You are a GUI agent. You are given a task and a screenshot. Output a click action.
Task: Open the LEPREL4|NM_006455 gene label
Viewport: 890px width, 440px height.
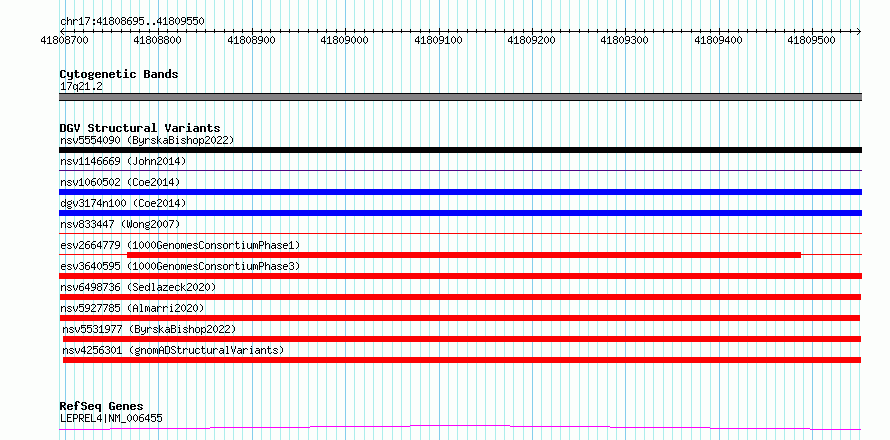pos(111,418)
